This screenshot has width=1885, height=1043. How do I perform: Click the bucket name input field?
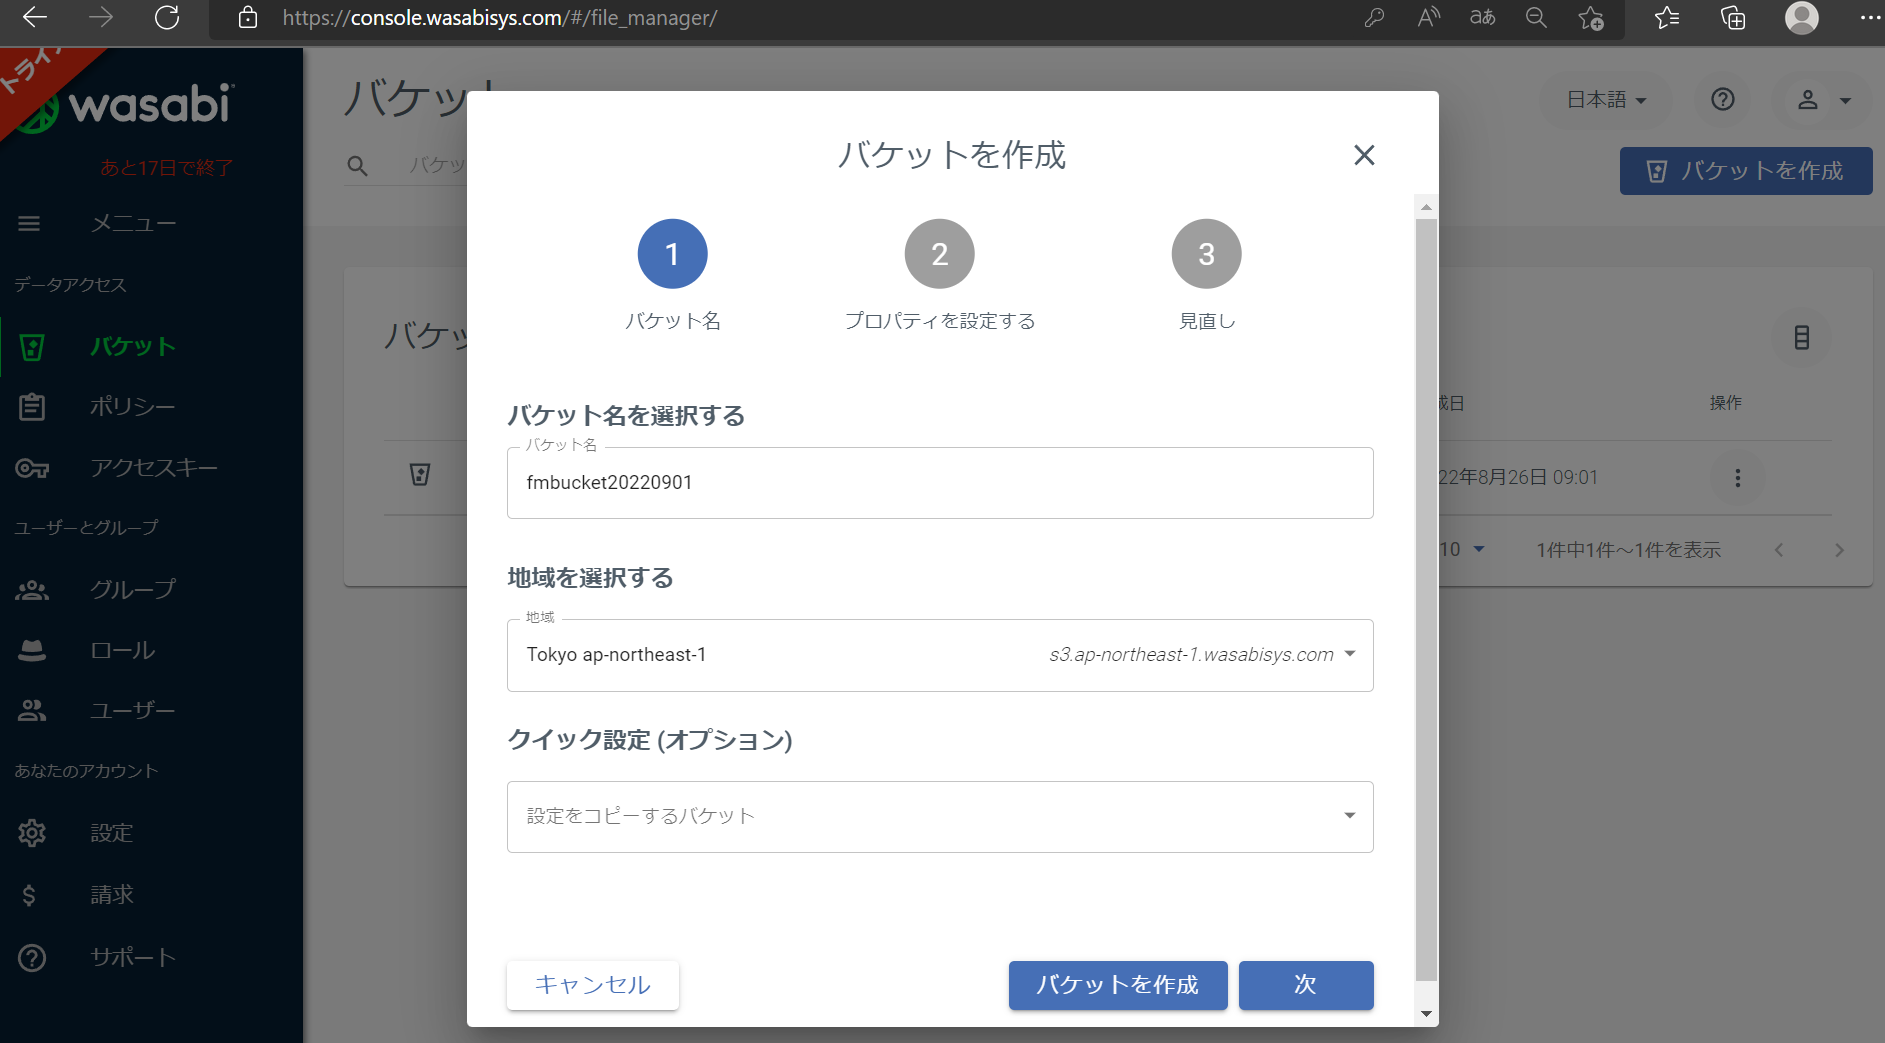(939, 483)
